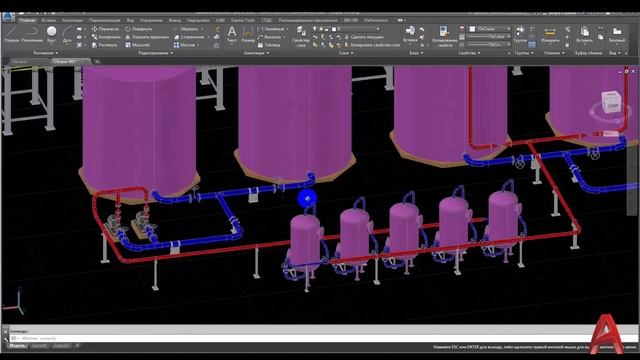Click Копировать свойства слоя button
640x360 pixels.
372,45
